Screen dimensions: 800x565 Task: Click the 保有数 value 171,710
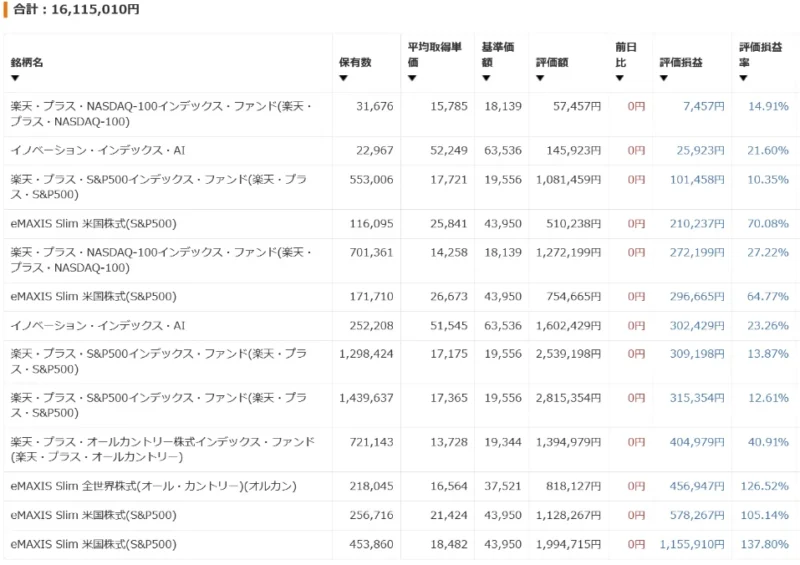(x=371, y=297)
